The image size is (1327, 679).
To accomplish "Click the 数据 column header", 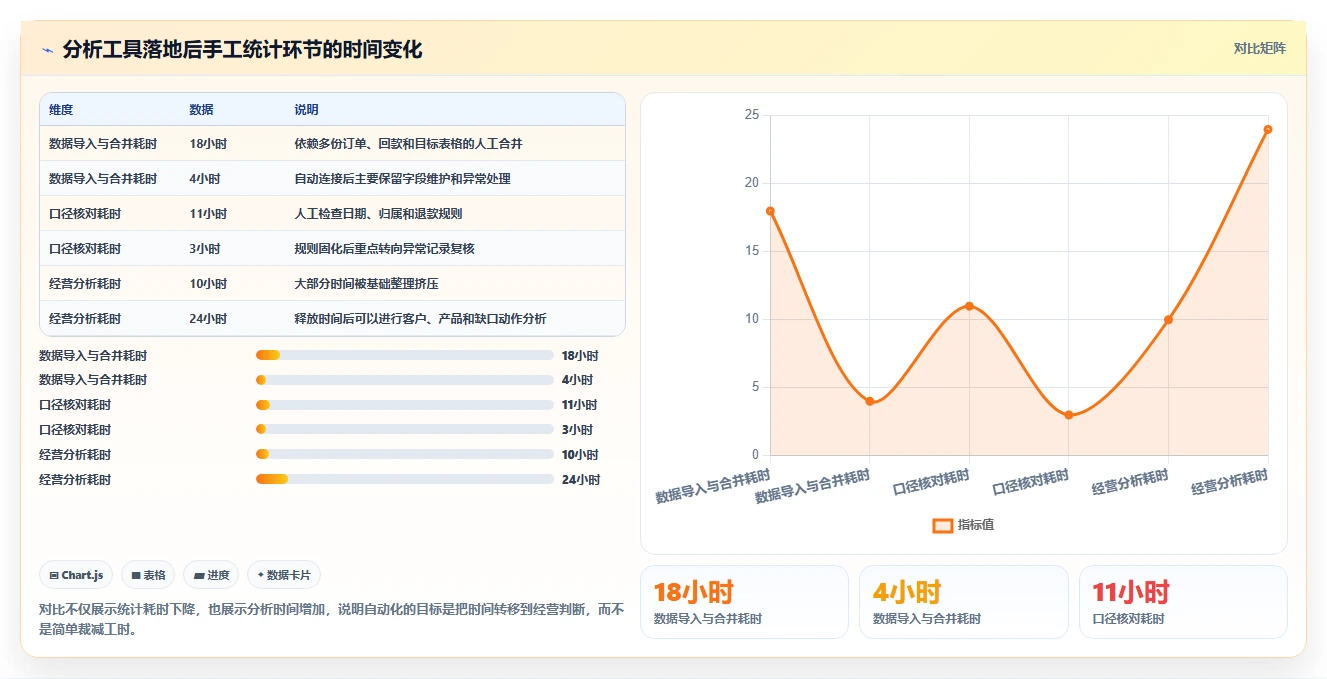I will tap(201, 110).
